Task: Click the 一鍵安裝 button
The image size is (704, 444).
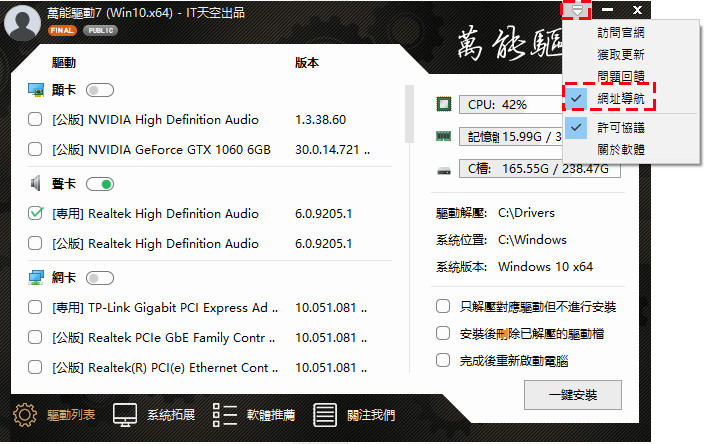Action: (573, 395)
